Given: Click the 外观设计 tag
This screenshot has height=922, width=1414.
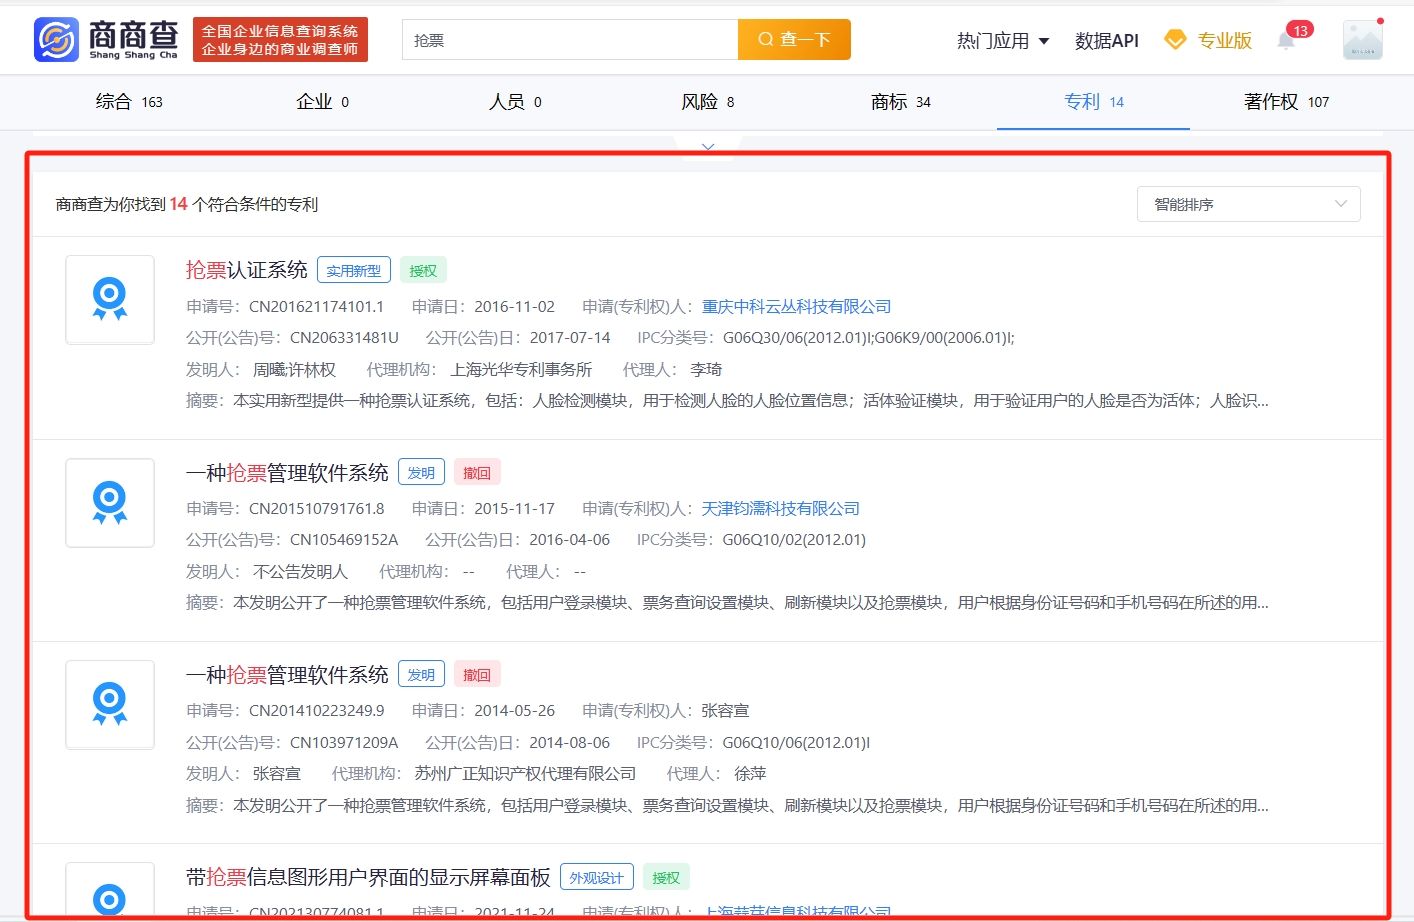Looking at the screenshot, I should (x=597, y=878).
